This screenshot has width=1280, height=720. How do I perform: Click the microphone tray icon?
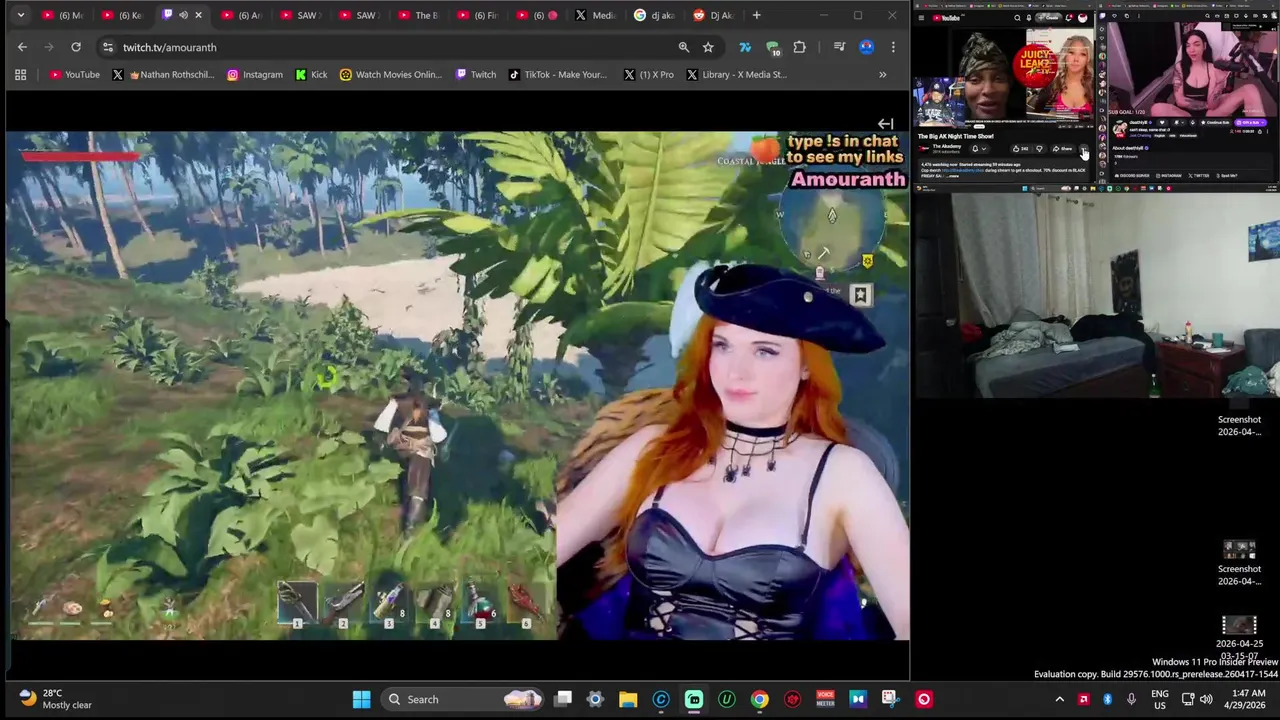[1131, 699]
